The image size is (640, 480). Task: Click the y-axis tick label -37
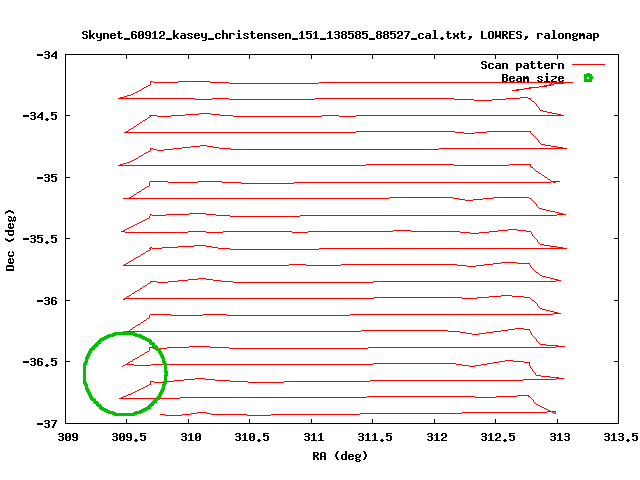[47, 423]
